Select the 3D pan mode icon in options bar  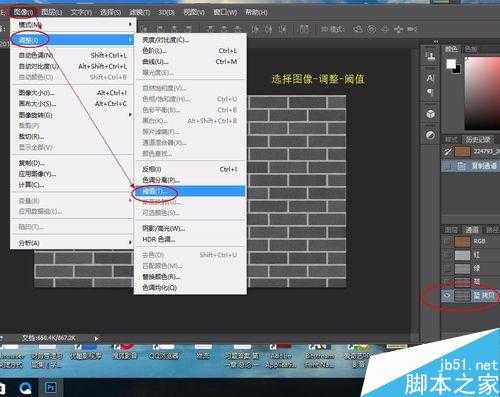pos(385,29)
